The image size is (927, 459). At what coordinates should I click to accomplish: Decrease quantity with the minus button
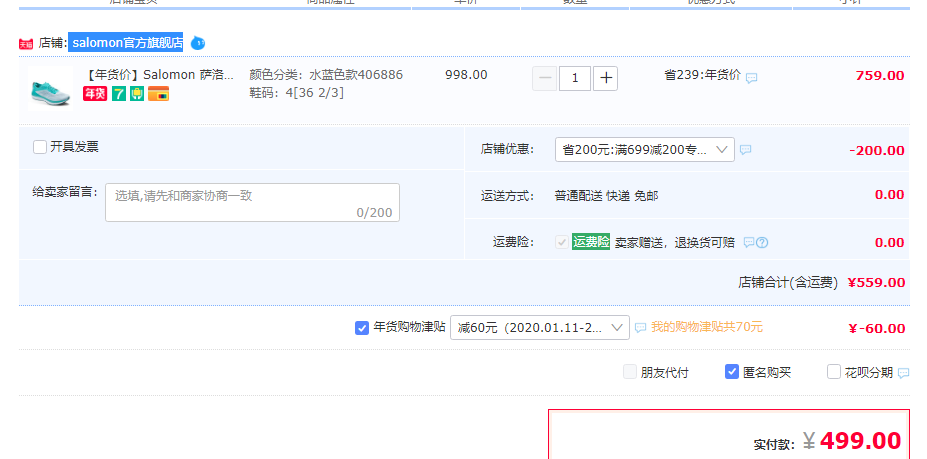tap(545, 78)
